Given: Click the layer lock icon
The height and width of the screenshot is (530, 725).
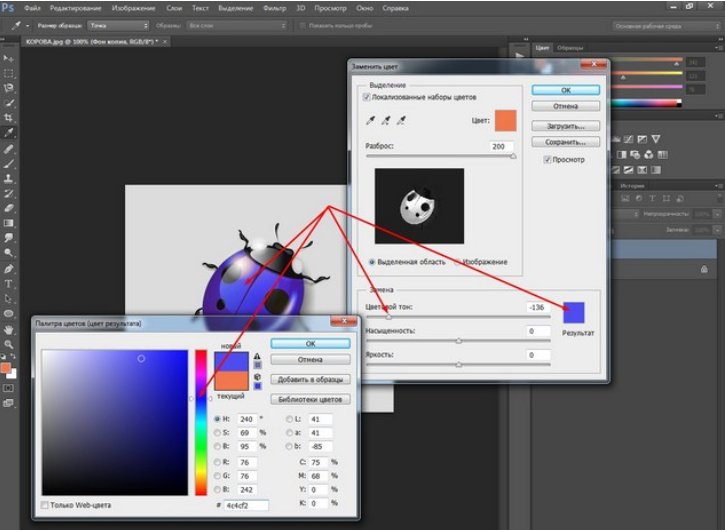Looking at the screenshot, I should click(704, 269).
